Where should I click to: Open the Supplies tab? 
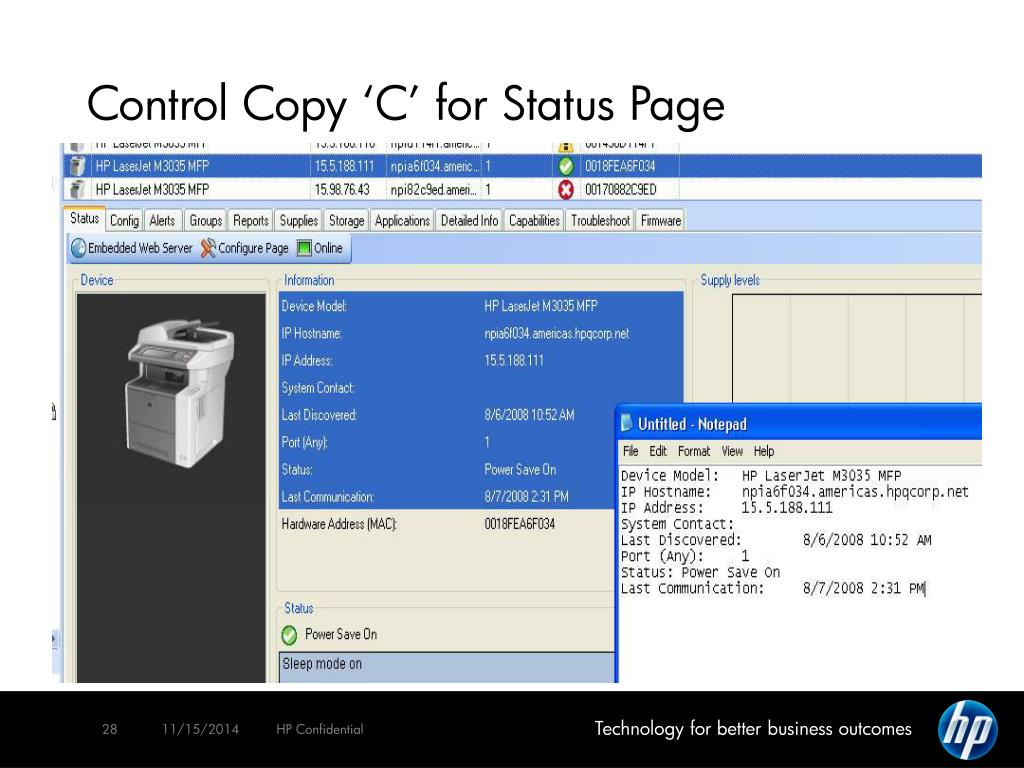coord(298,221)
